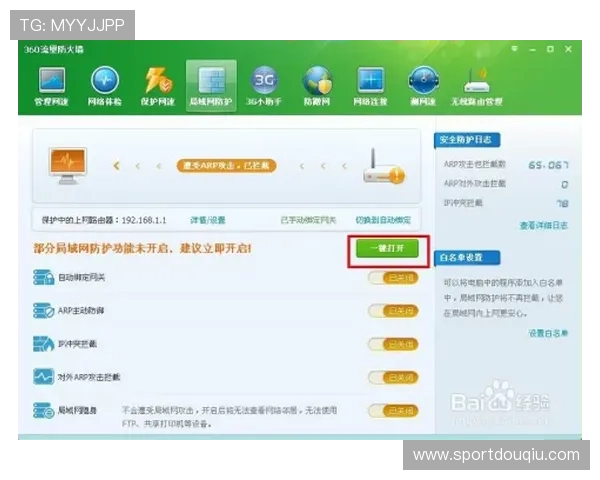Screen dimensions: 600x480
Task: Click the ARP主动防御 shield icon
Action: pyautogui.click(x=43, y=310)
